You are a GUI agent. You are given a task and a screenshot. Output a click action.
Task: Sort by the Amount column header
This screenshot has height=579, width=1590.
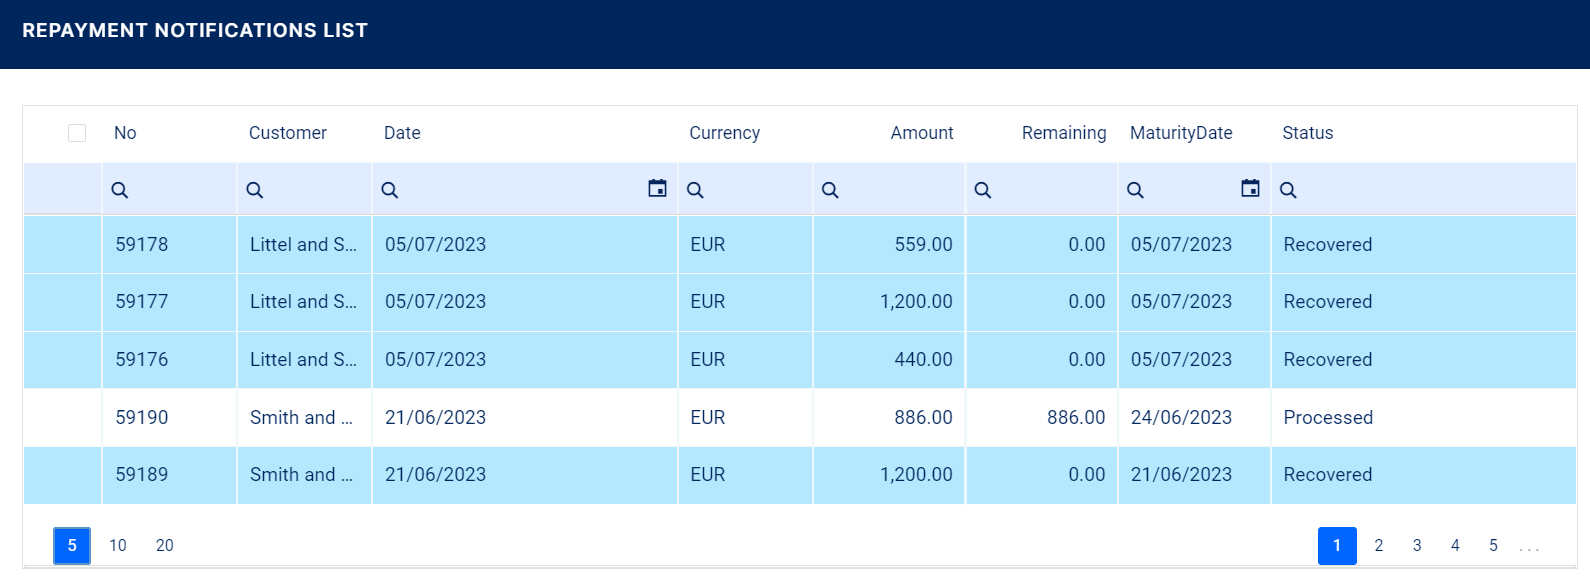(x=921, y=133)
